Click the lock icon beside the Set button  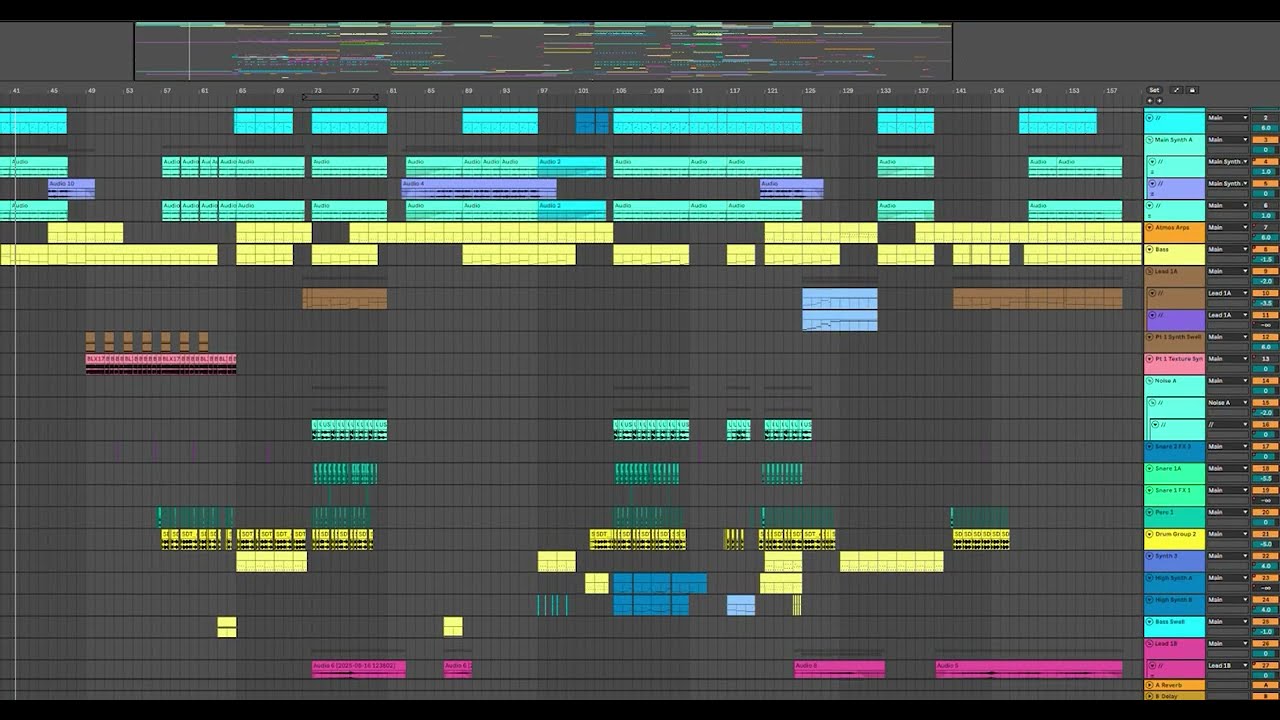[x=1192, y=90]
